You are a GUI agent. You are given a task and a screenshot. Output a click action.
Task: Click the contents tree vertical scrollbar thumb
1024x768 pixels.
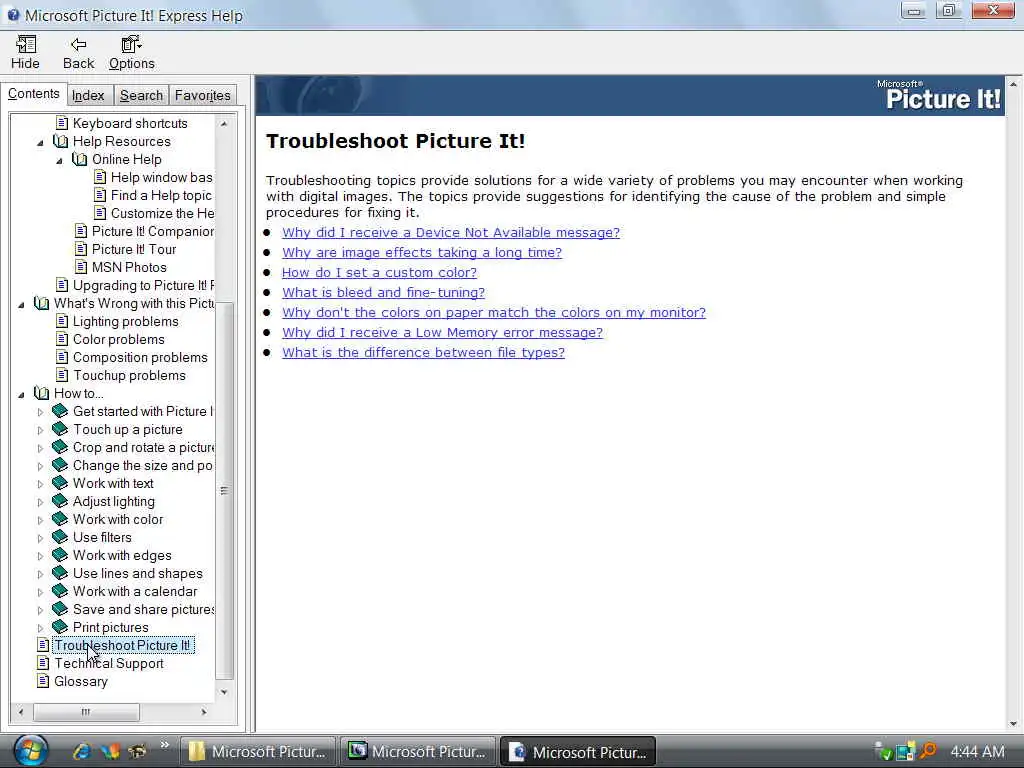pos(224,491)
